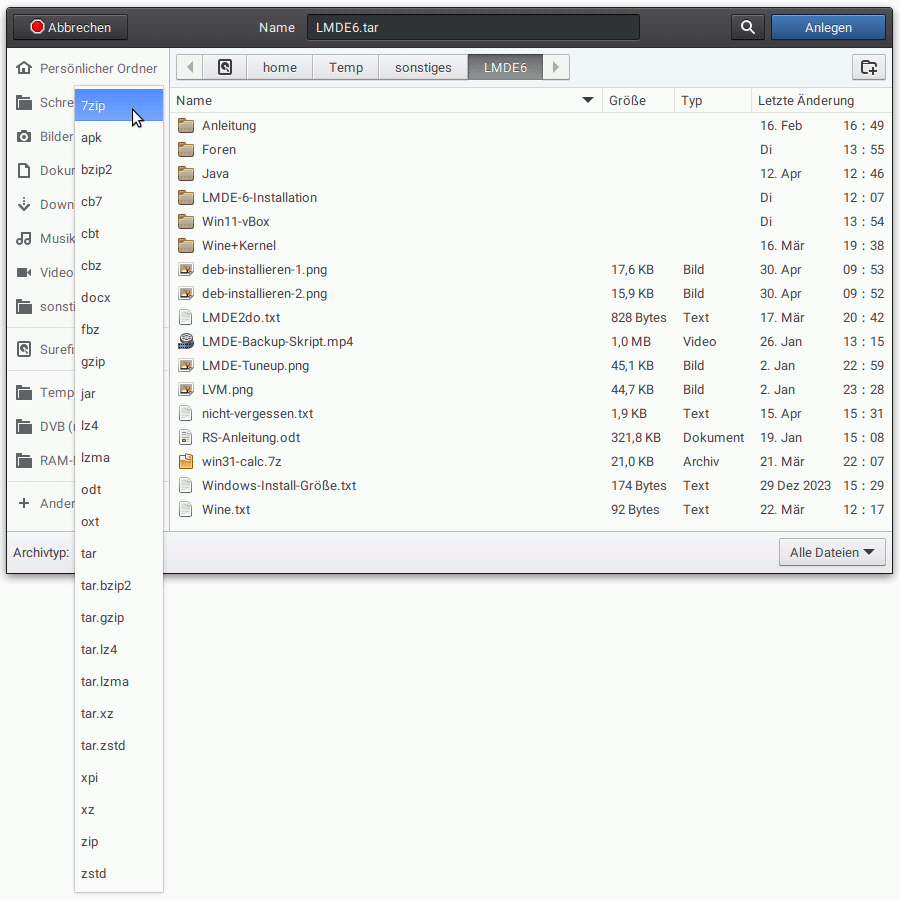Image resolution: width=900 pixels, height=900 pixels.
Task: Open Persönlicher Ordner in sidebar
Action: pyautogui.click(x=87, y=68)
